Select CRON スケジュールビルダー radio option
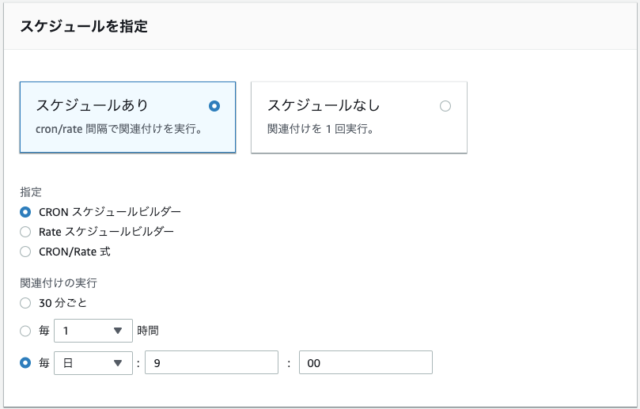This screenshot has height=409, width=640. pyautogui.click(x=25, y=212)
